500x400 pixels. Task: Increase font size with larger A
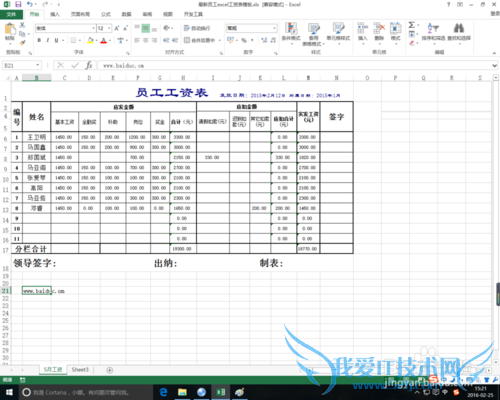(x=117, y=28)
